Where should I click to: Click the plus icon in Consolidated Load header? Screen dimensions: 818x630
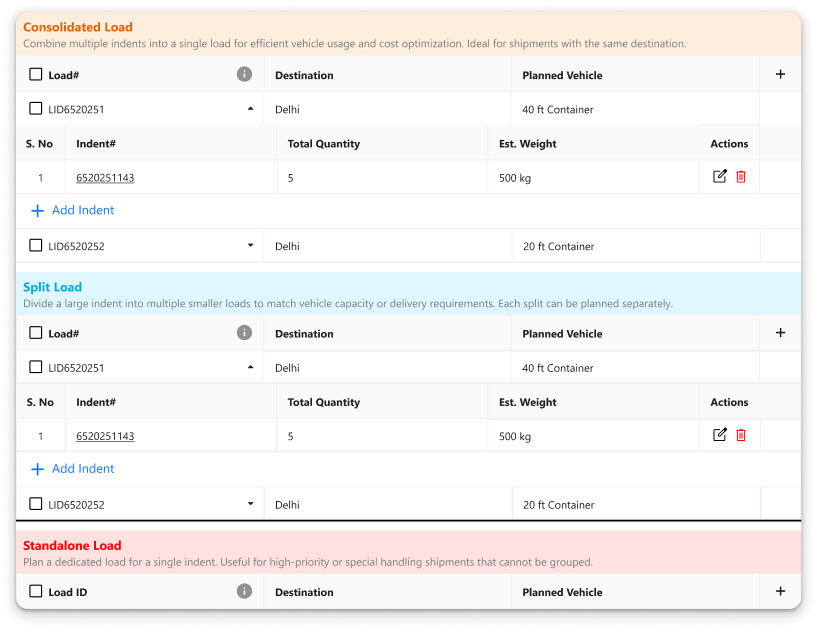pyautogui.click(x=780, y=74)
